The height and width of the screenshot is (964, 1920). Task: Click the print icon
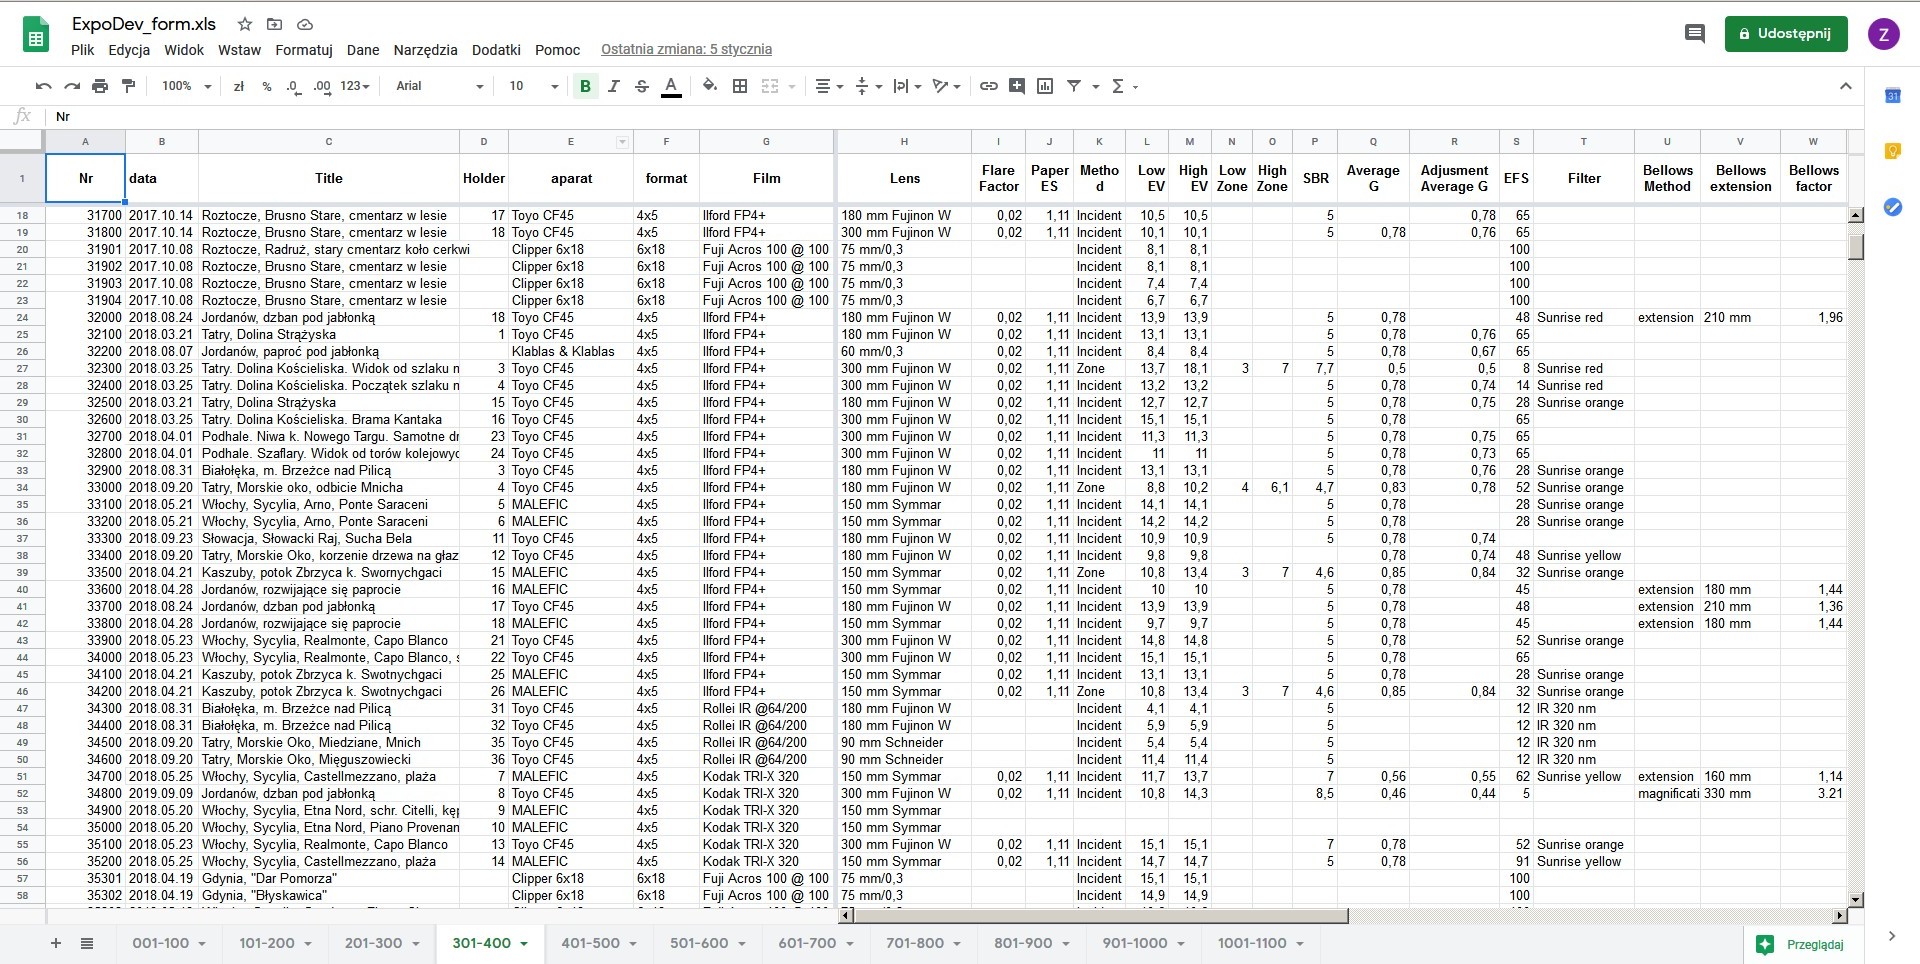tap(100, 86)
